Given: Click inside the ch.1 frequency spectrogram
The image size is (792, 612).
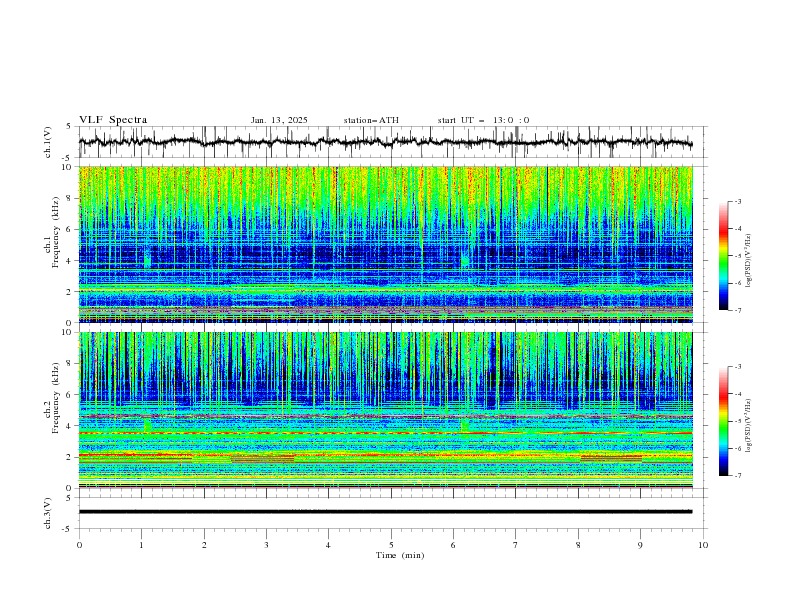Looking at the screenshot, I should (x=385, y=244).
